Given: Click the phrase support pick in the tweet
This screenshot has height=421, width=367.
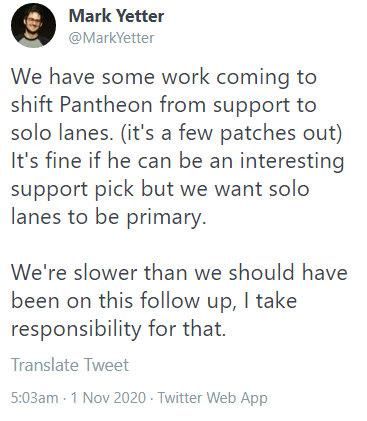Looking at the screenshot, I should (73, 189).
